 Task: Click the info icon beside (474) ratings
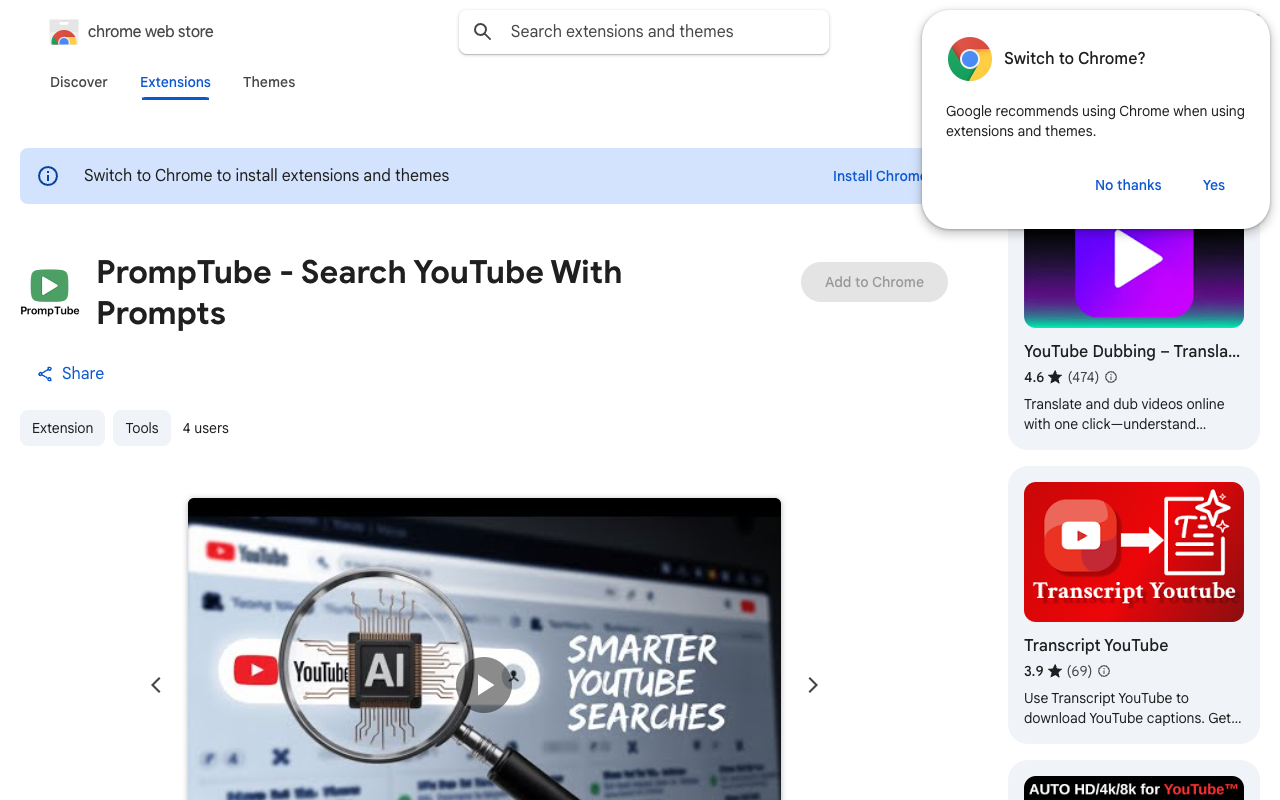point(1111,377)
